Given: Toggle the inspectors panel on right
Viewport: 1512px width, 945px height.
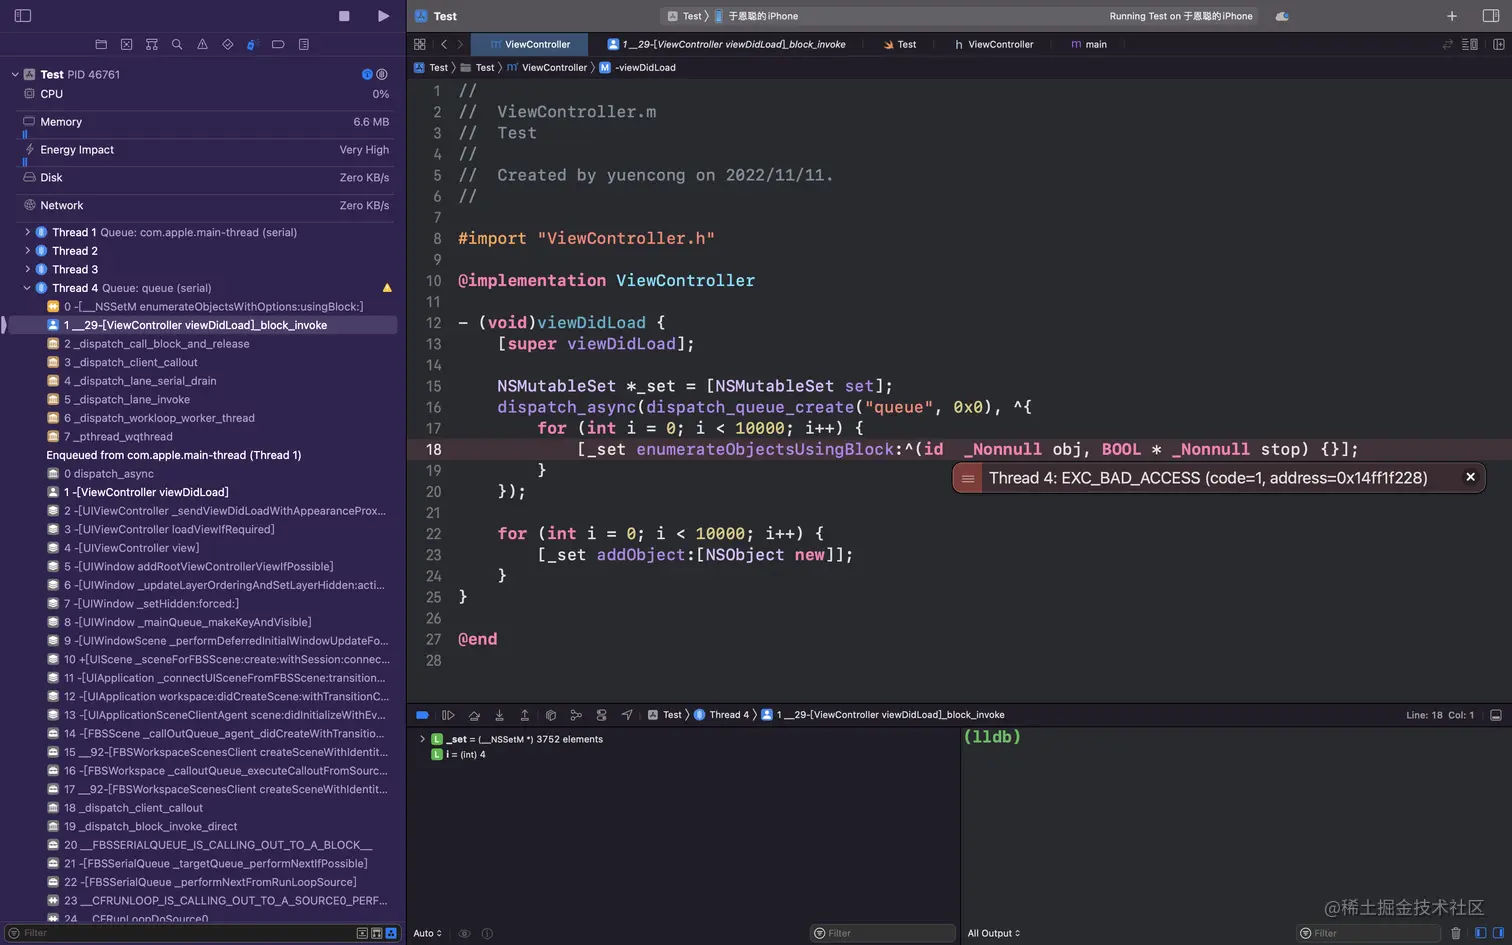Looking at the screenshot, I should pyautogui.click(x=1491, y=16).
